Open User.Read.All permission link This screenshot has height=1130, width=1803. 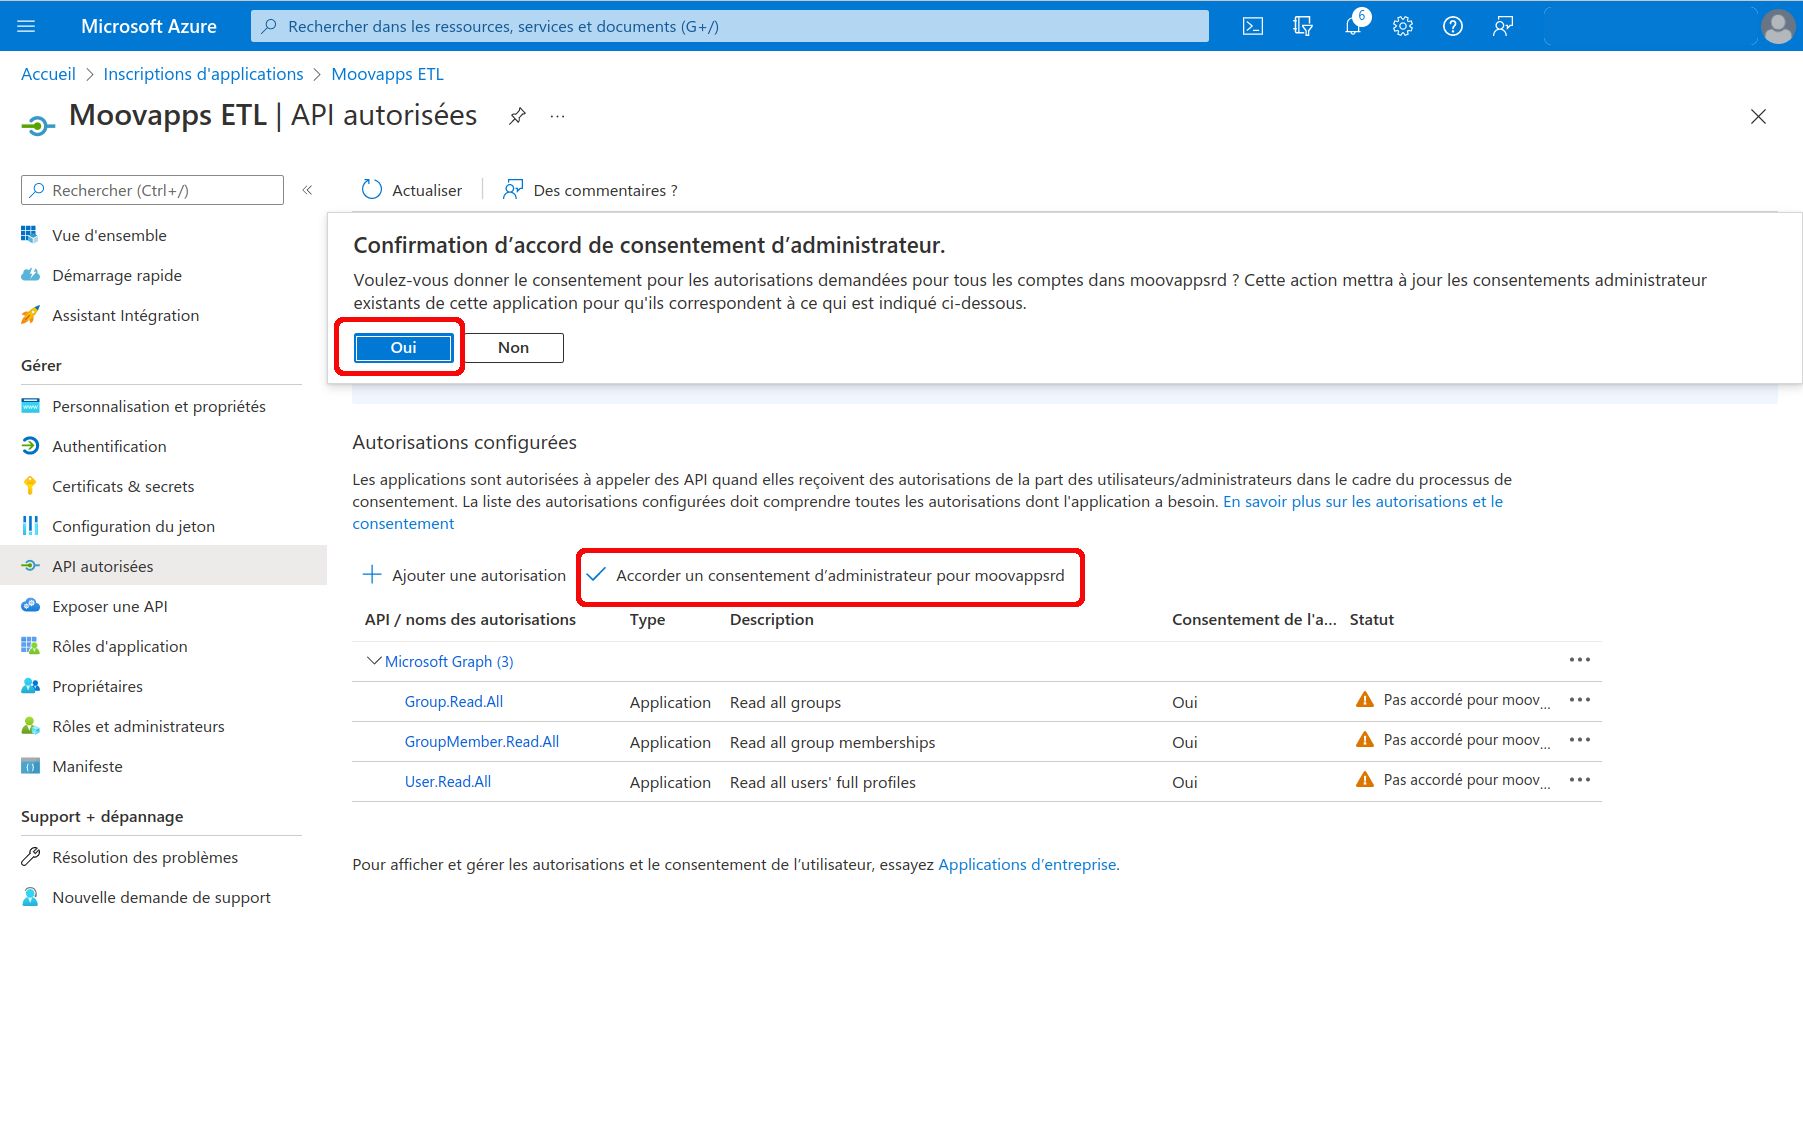click(448, 782)
